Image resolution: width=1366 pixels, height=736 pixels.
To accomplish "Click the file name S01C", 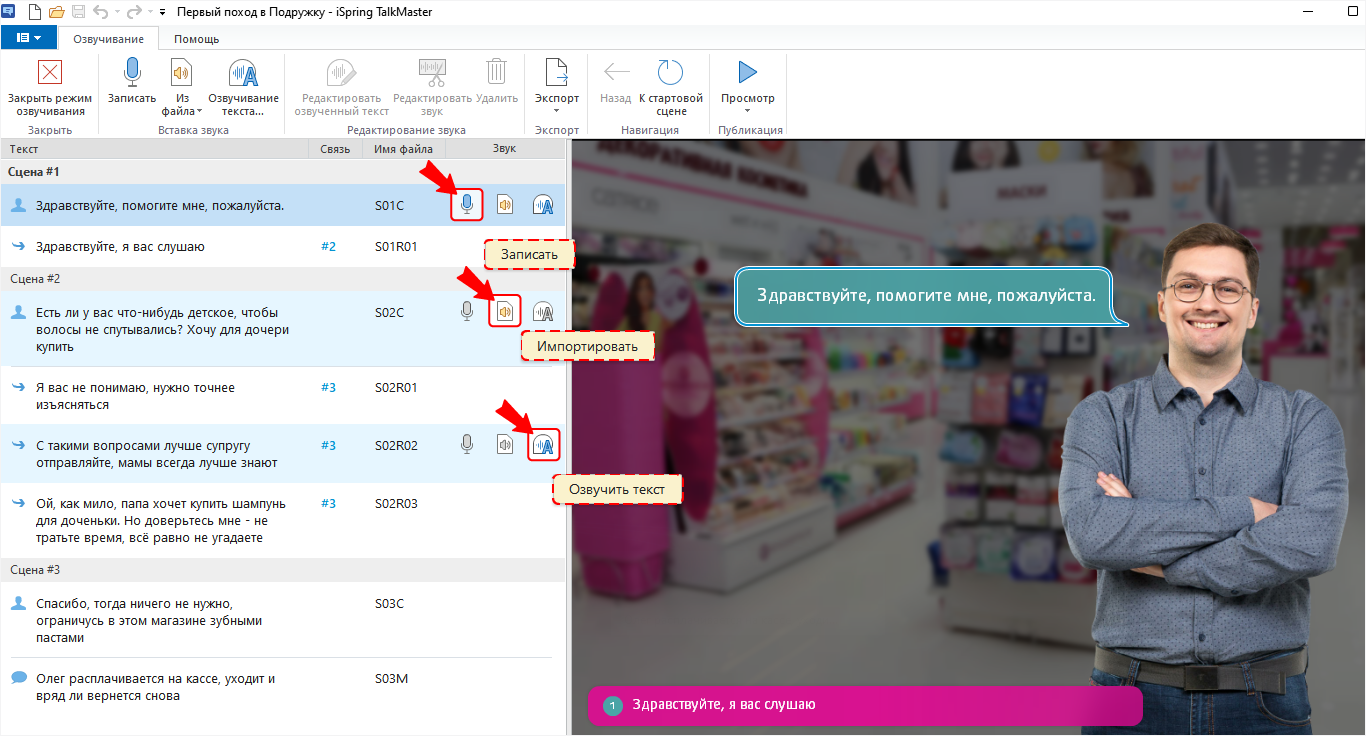I will coord(389,206).
